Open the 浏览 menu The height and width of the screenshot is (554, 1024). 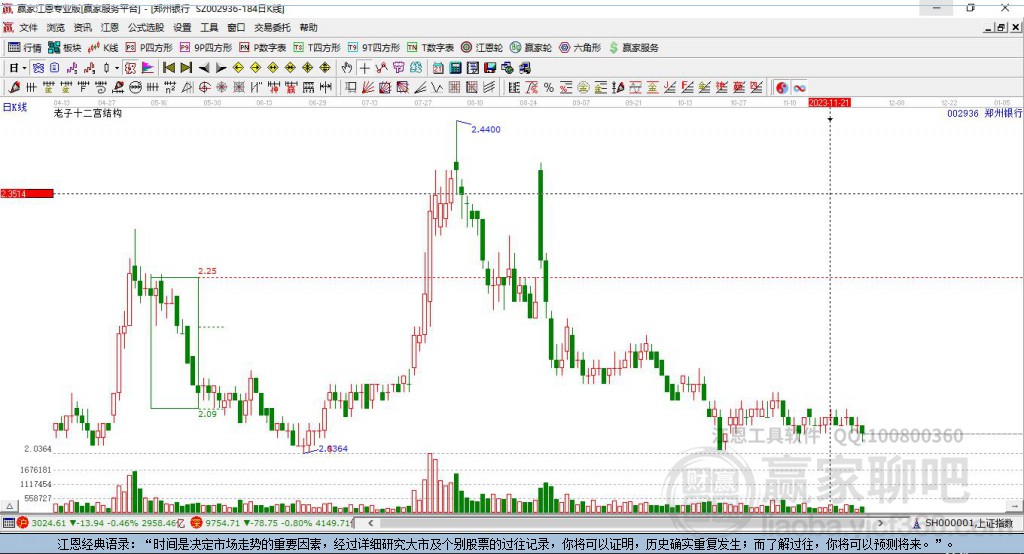(56, 27)
